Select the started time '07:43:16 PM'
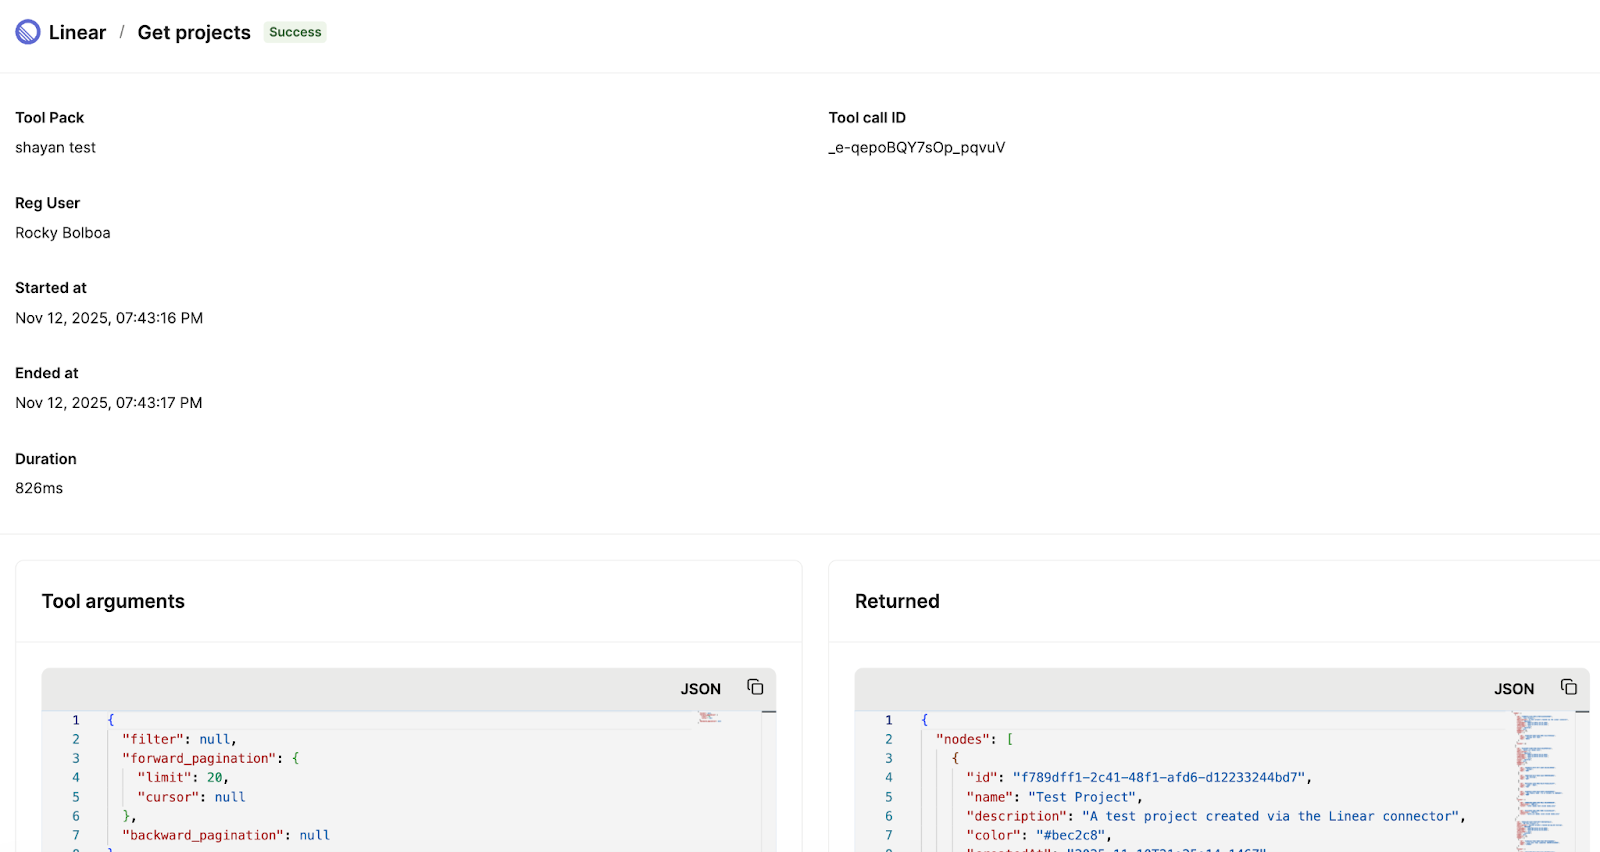Screen dimensions: 1600x852 click(x=160, y=318)
